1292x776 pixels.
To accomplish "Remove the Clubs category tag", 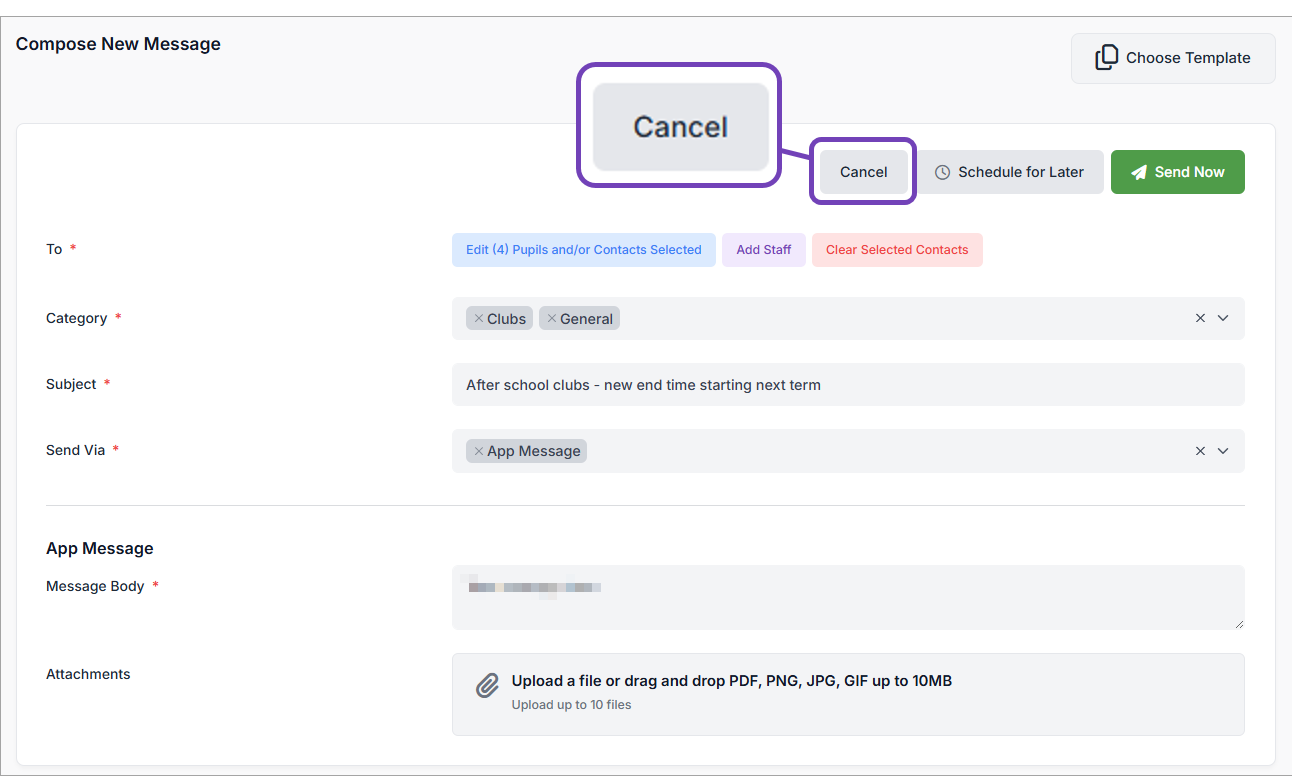I will pos(479,319).
